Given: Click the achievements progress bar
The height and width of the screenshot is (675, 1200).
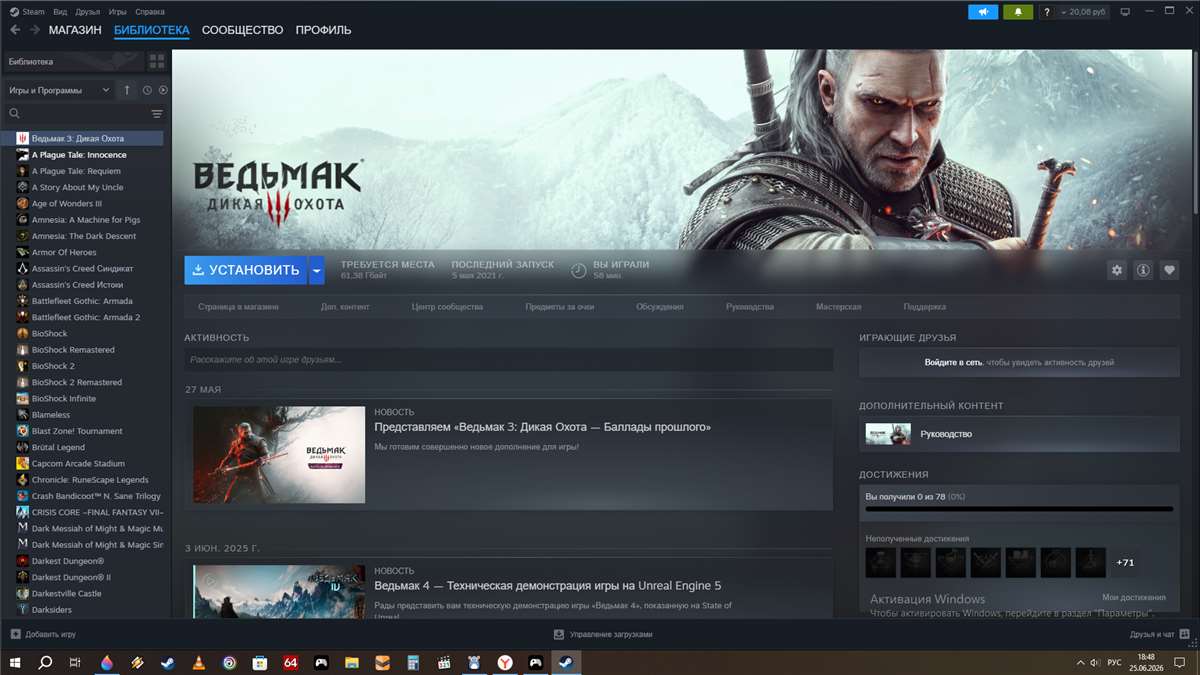Looking at the screenshot, I should (1019, 509).
